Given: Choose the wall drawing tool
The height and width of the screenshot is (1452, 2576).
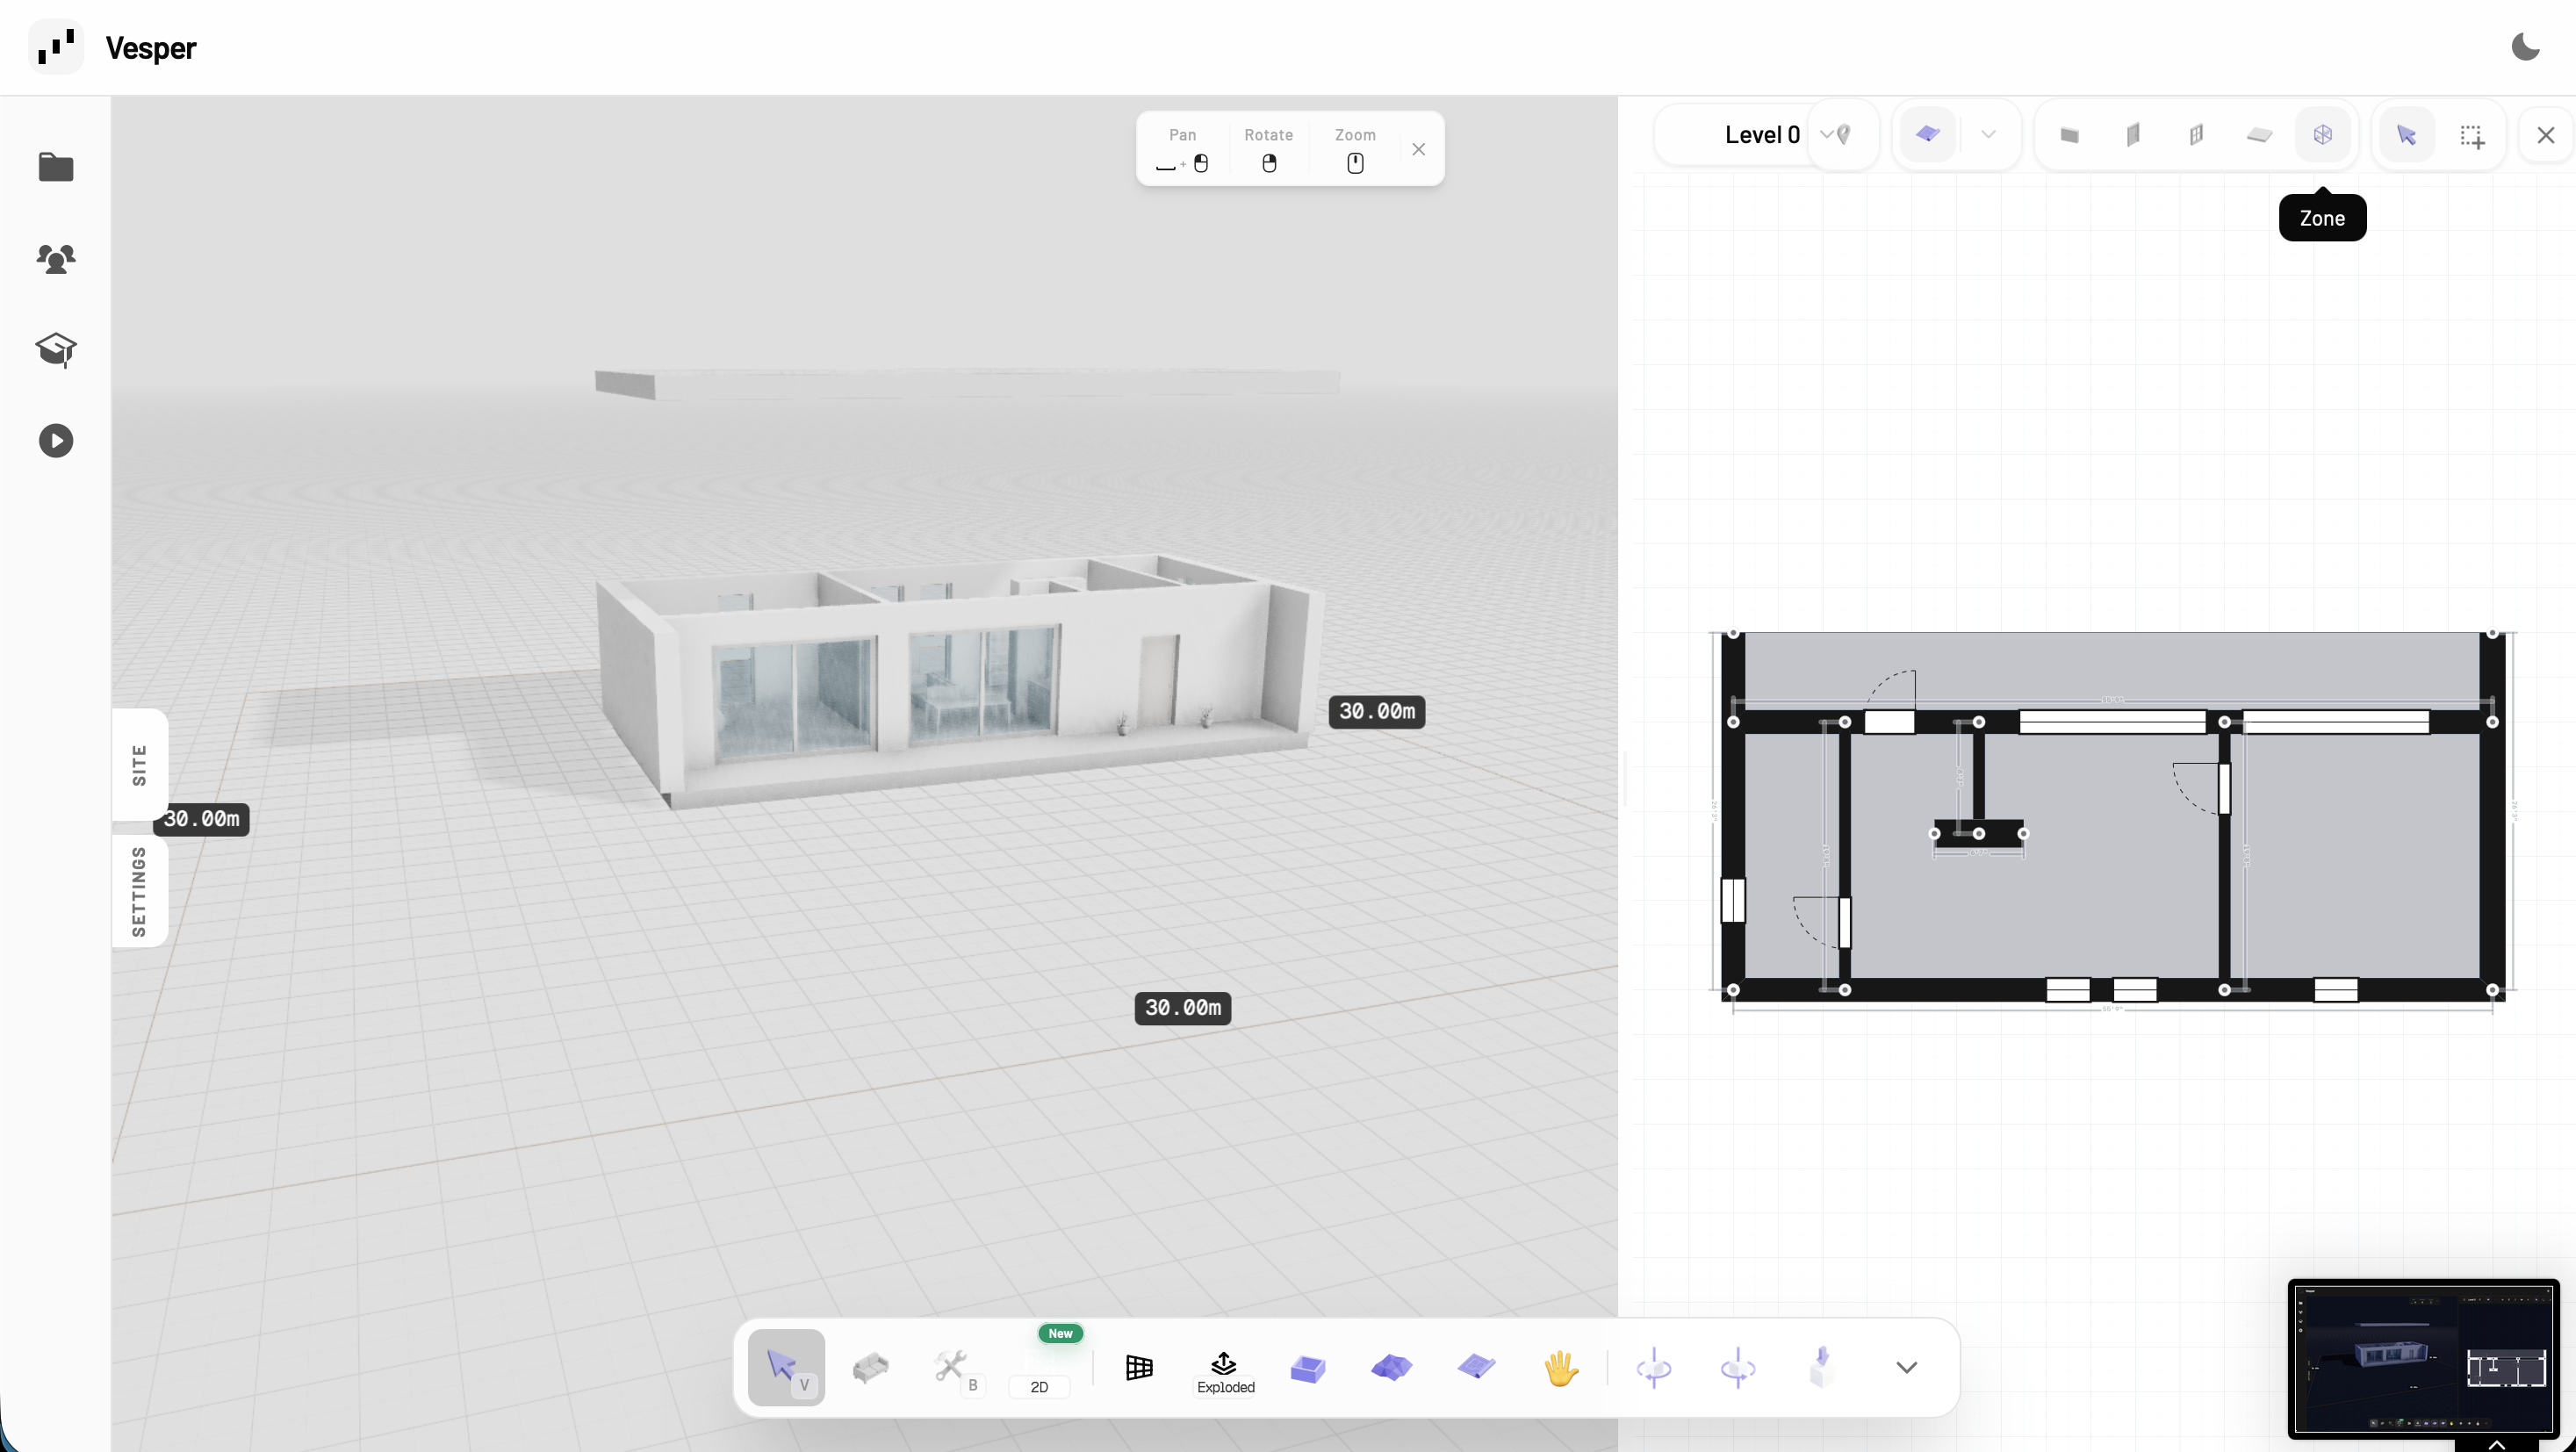Looking at the screenshot, I should click(x=2070, y=135).
